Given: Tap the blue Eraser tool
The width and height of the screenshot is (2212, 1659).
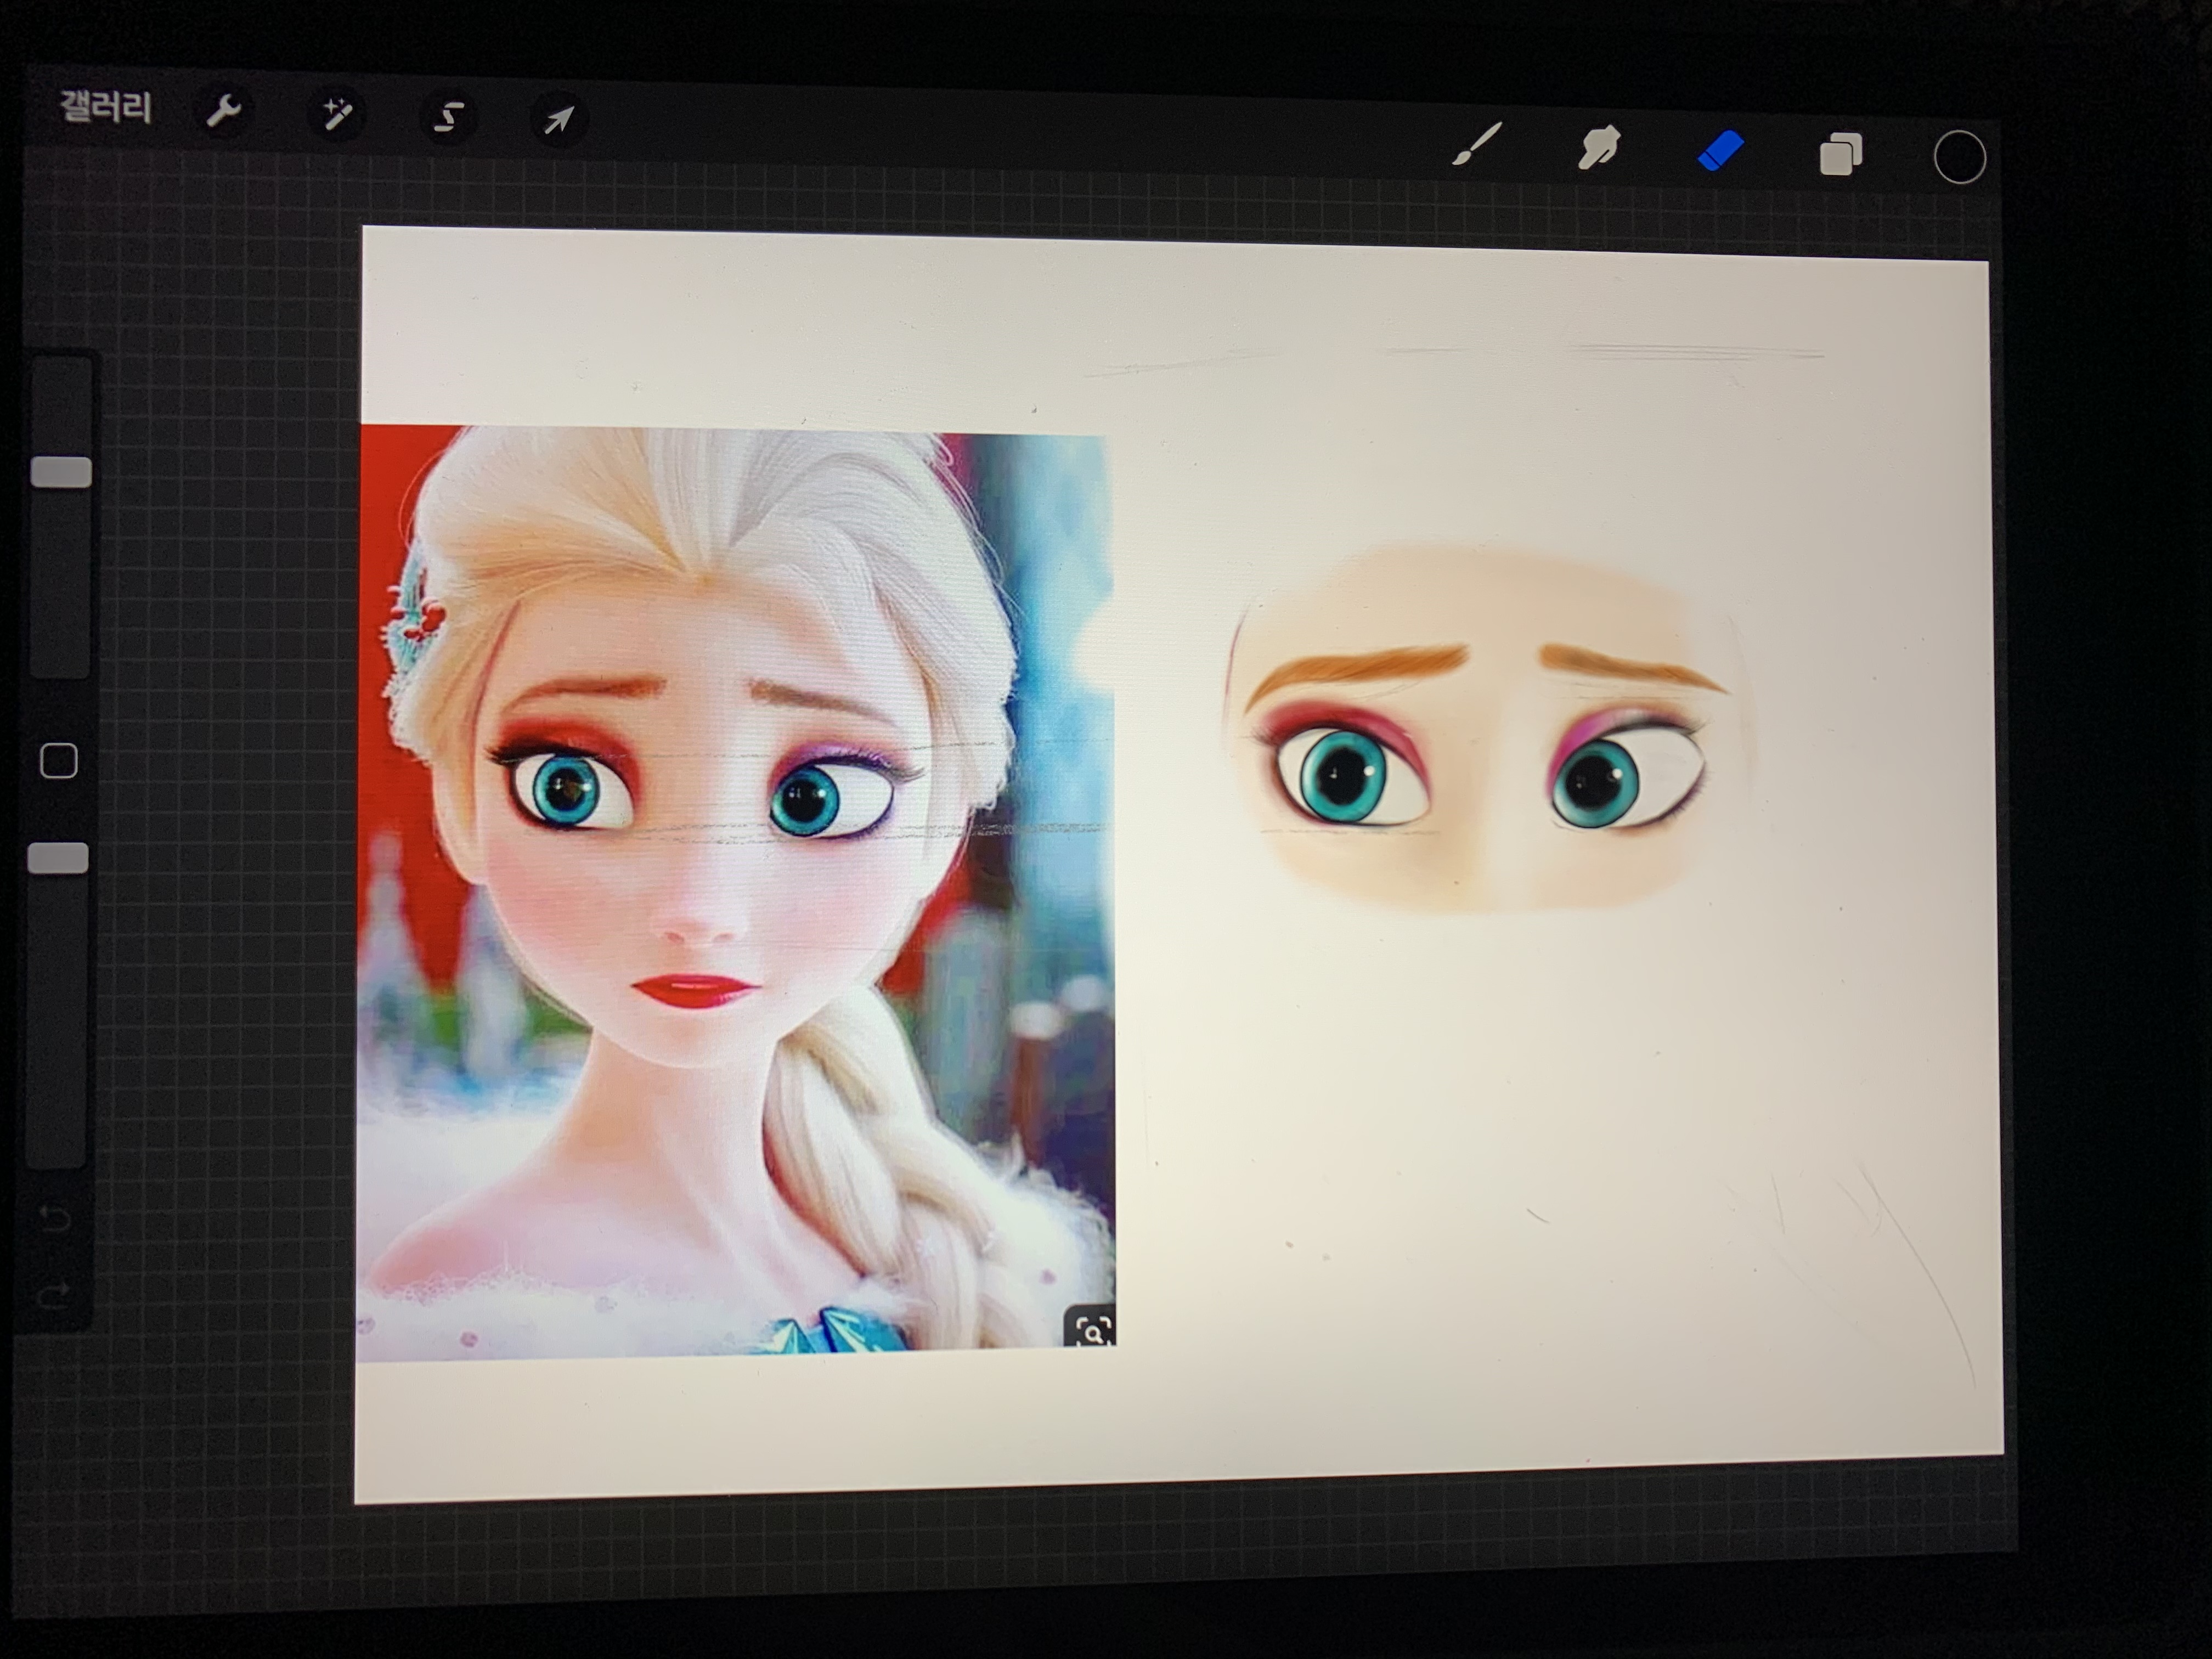Looking at the screenshot, I should pyautogui.click(x=1720, y=152).
